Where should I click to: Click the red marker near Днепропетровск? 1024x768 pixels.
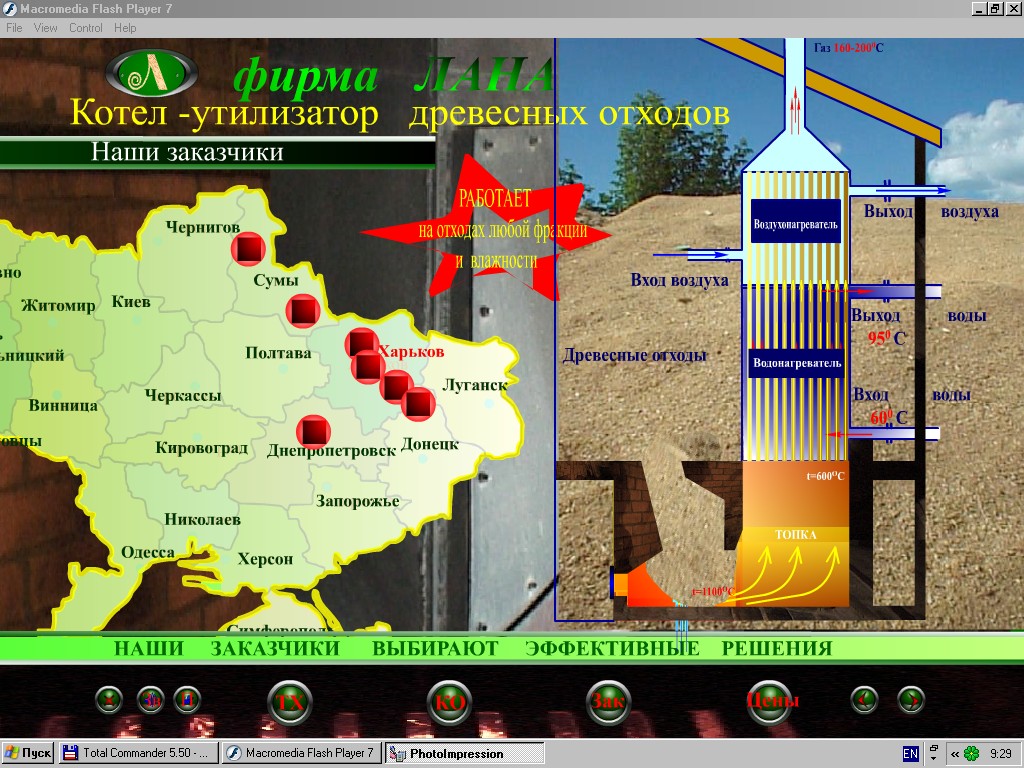tap(314, 431)
